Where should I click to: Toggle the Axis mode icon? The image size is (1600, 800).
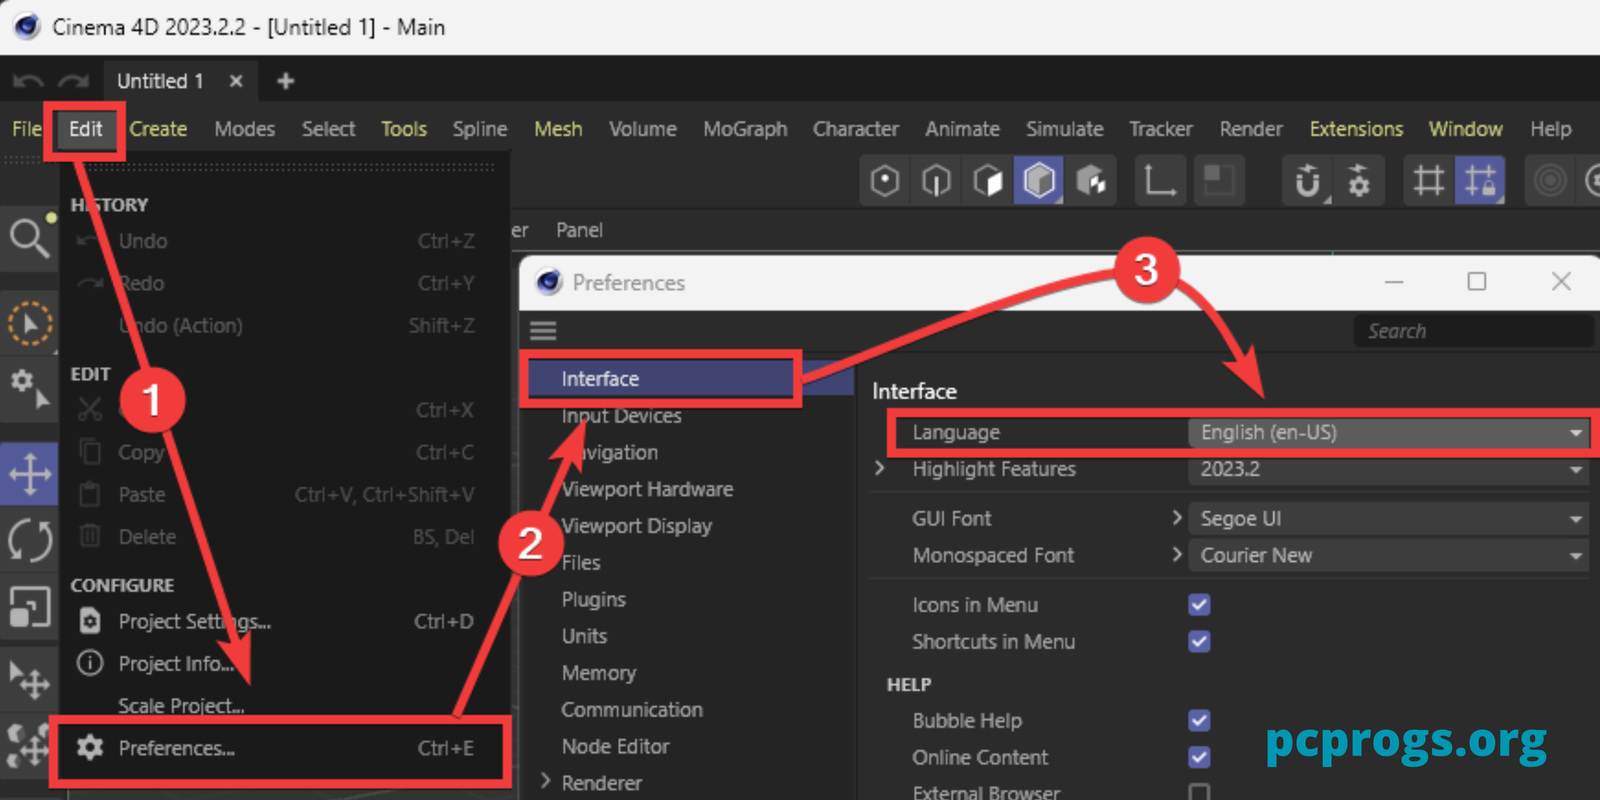tap(1160, 181)
